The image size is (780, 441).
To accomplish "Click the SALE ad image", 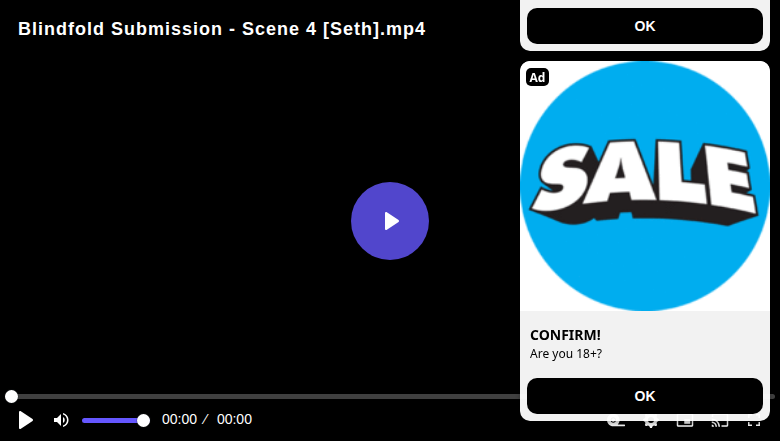I will [645, 186].
